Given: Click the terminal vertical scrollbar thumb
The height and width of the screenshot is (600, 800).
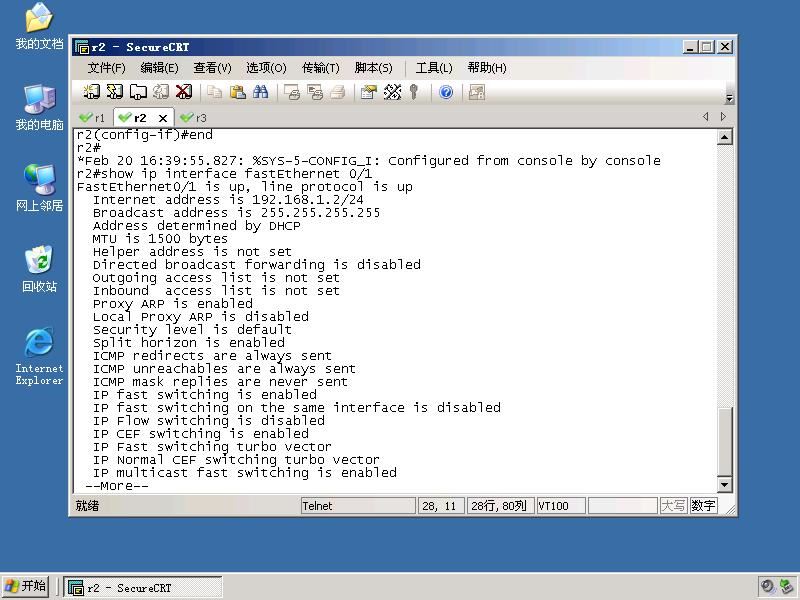Looking at the screenshot, I should tap(724, 441).
